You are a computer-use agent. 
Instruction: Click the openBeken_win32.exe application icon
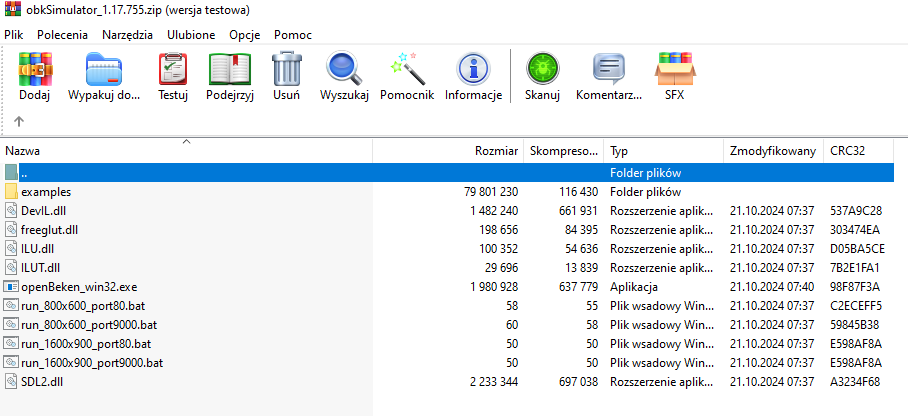[11, 287]
